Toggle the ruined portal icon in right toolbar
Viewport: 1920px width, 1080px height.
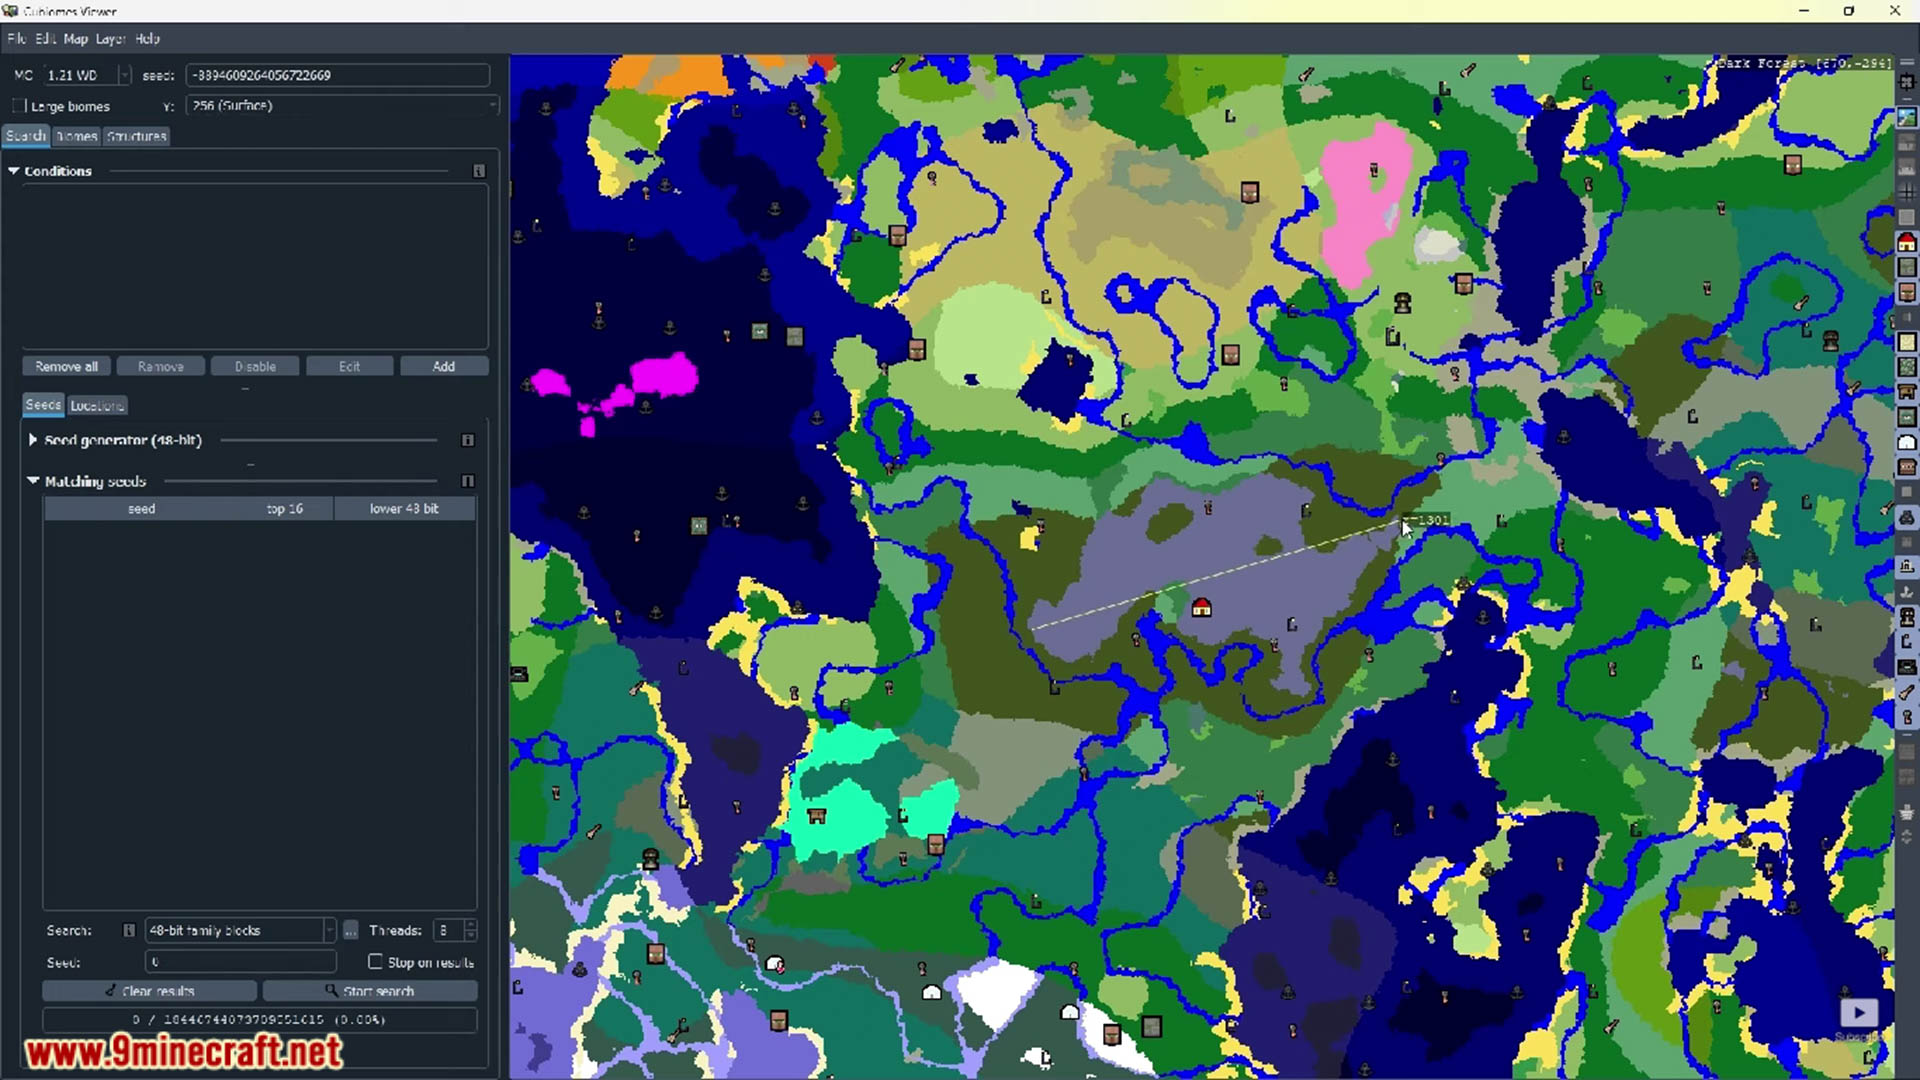click(1907, 641)
